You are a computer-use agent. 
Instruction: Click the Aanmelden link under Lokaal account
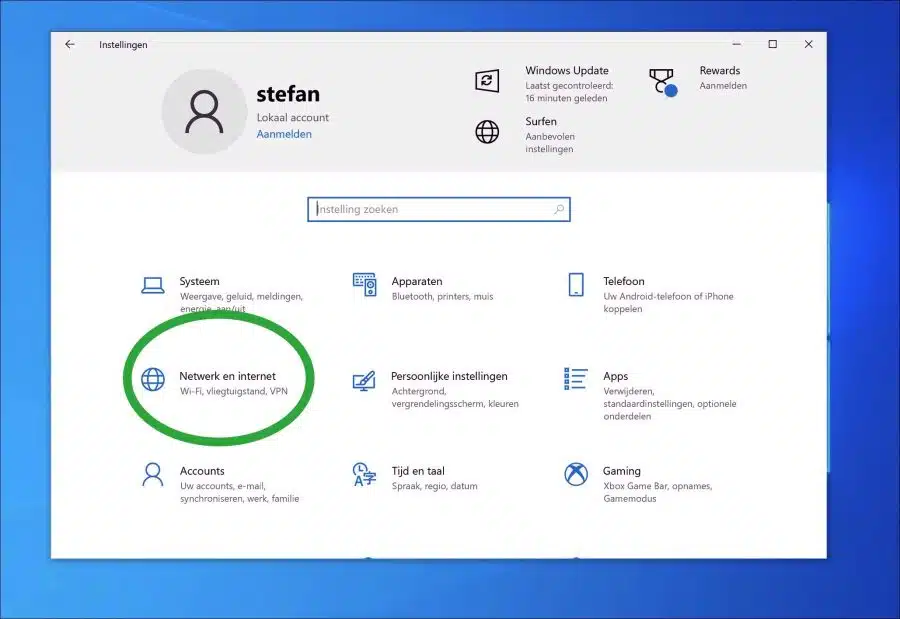284,134
